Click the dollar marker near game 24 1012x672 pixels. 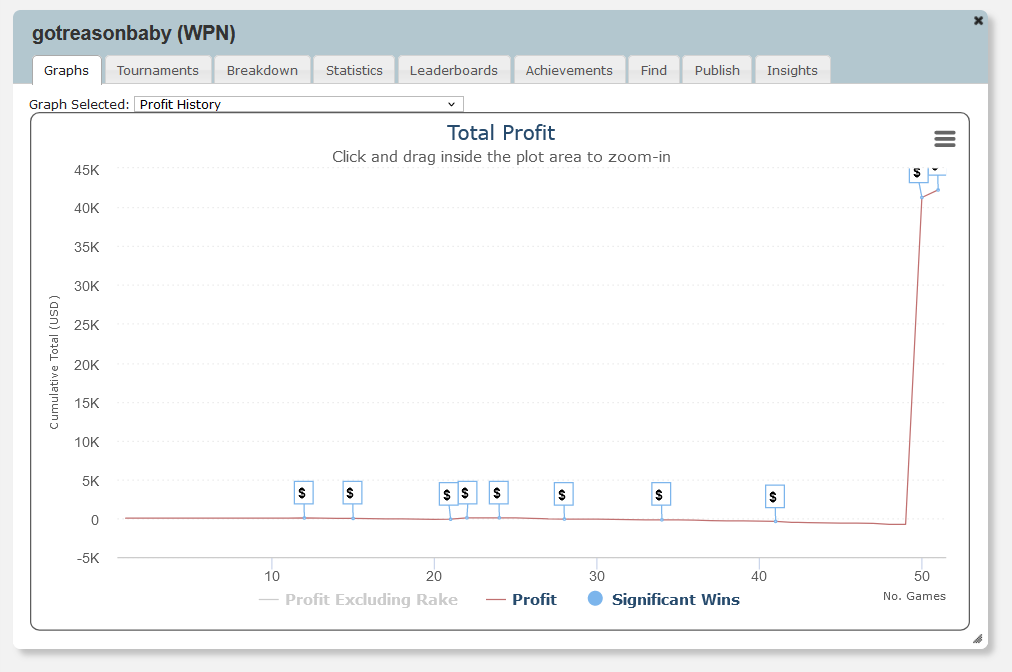pyautogui.click(x=499, y=493)
